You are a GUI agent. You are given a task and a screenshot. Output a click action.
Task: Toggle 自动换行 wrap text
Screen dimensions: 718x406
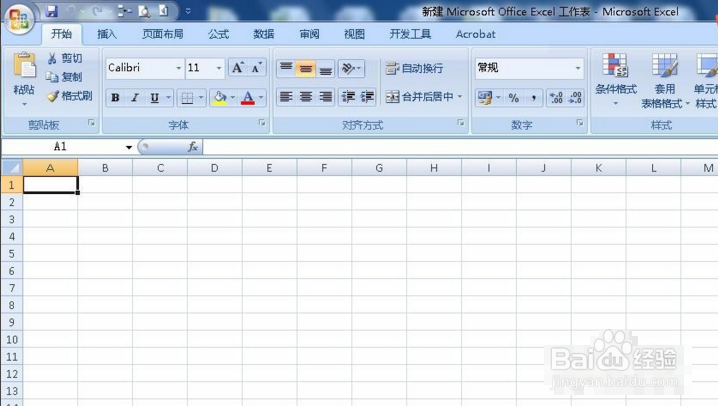click(x=414, y=69)
